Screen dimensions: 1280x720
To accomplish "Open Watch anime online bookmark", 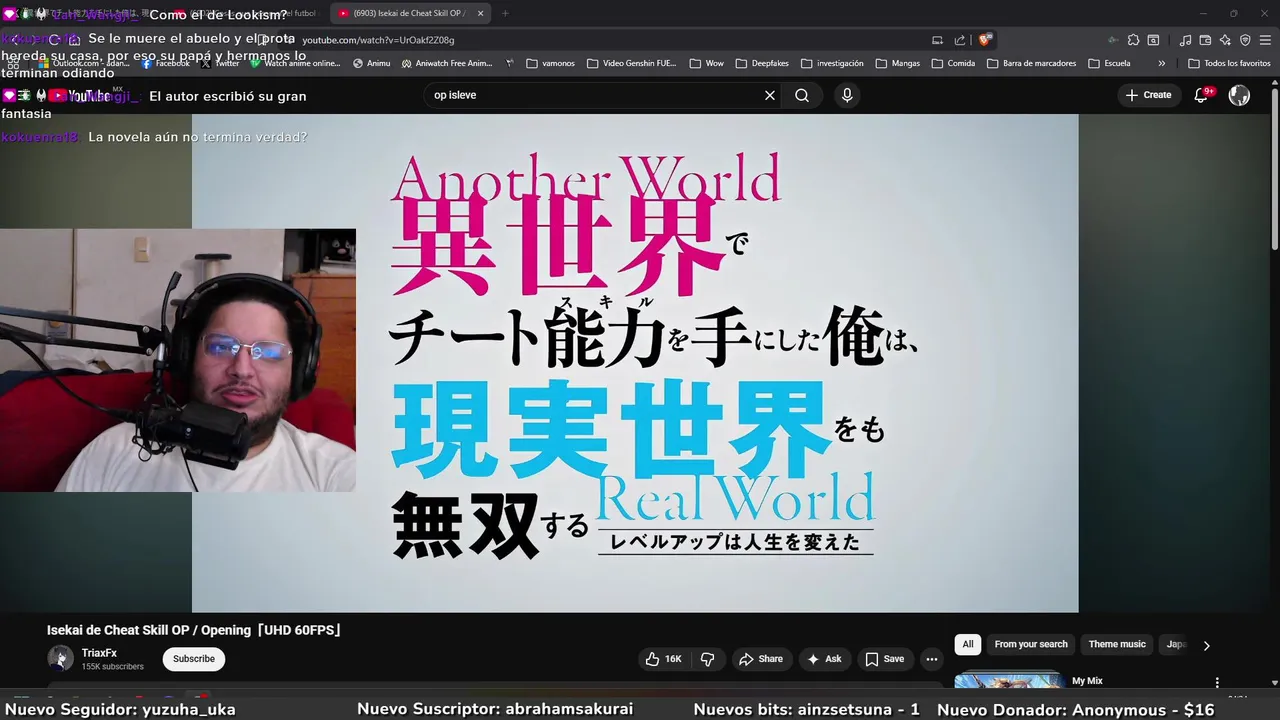I will click(296, 63).
